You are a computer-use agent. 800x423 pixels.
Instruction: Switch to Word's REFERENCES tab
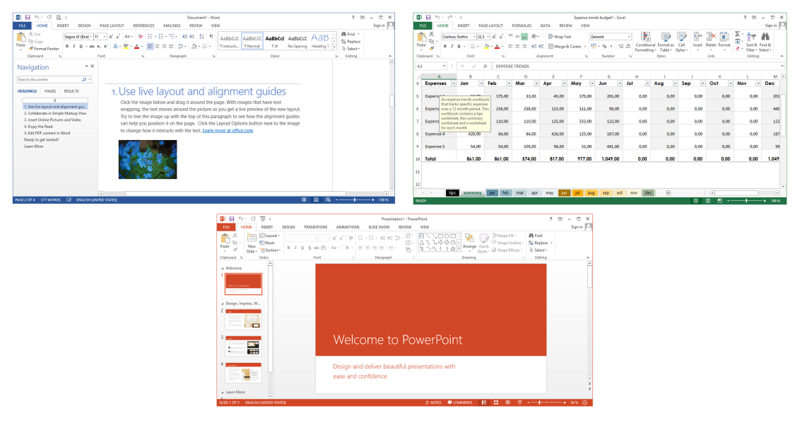pos(144,26)
